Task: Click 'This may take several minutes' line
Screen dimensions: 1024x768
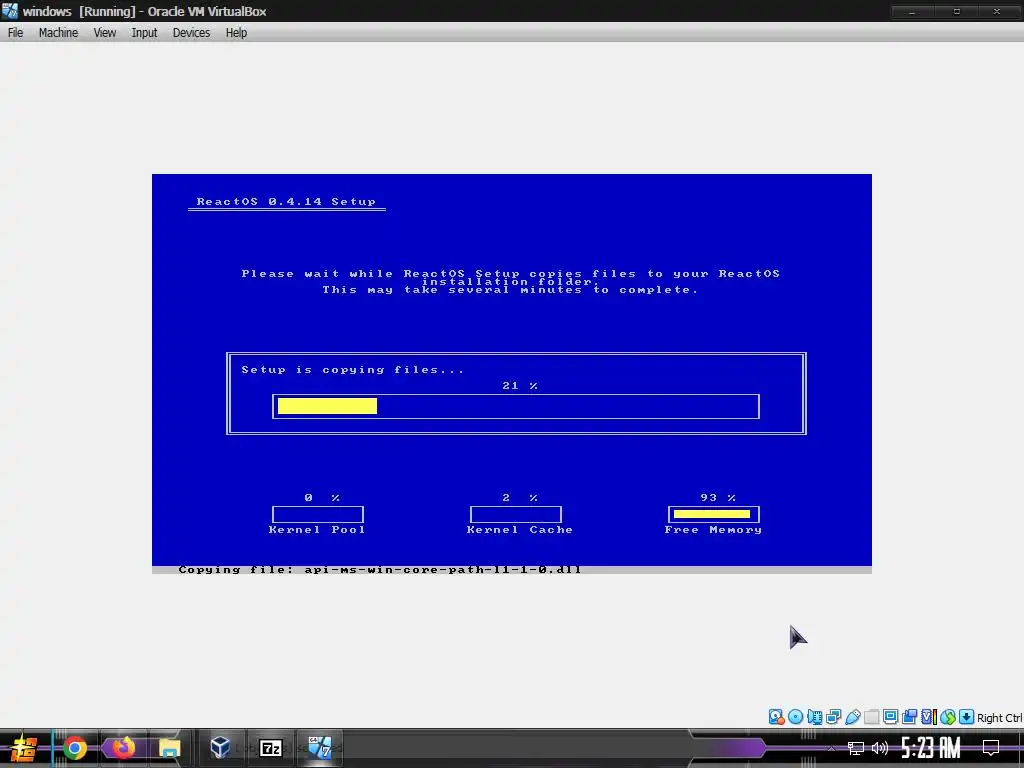Action: [510, 290]
